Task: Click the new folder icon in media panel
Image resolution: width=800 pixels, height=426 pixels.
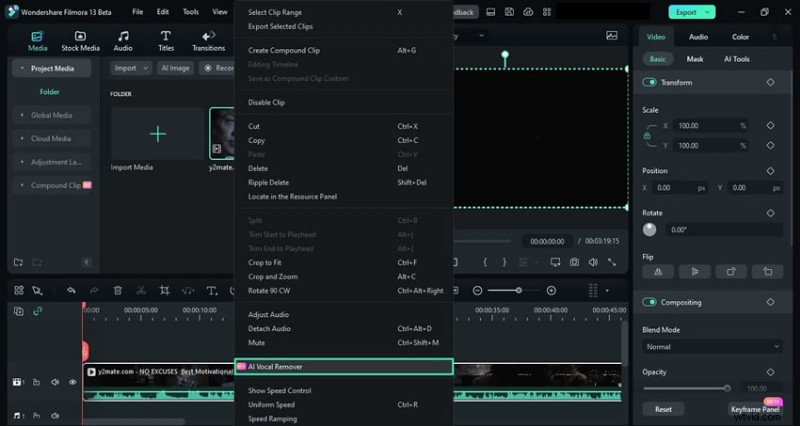Action: [x=18, y=262]
